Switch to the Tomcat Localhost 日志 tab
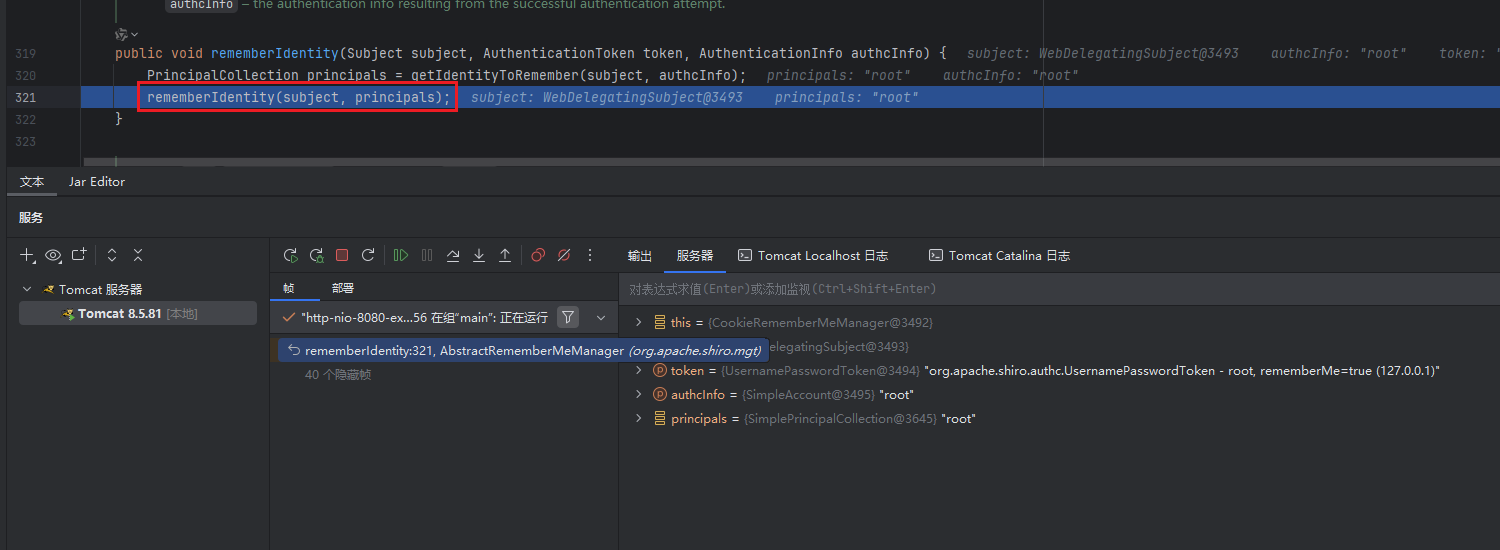 (x=812, y=256)
